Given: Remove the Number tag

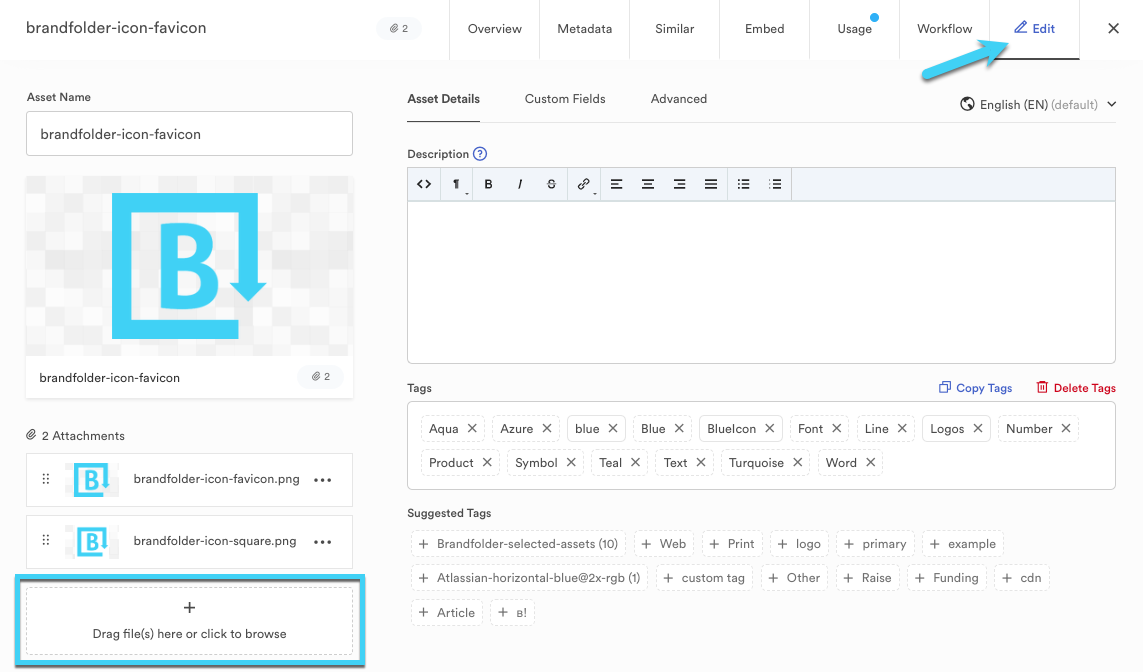Looking at the screenshot, I should tap(1066, 429).
